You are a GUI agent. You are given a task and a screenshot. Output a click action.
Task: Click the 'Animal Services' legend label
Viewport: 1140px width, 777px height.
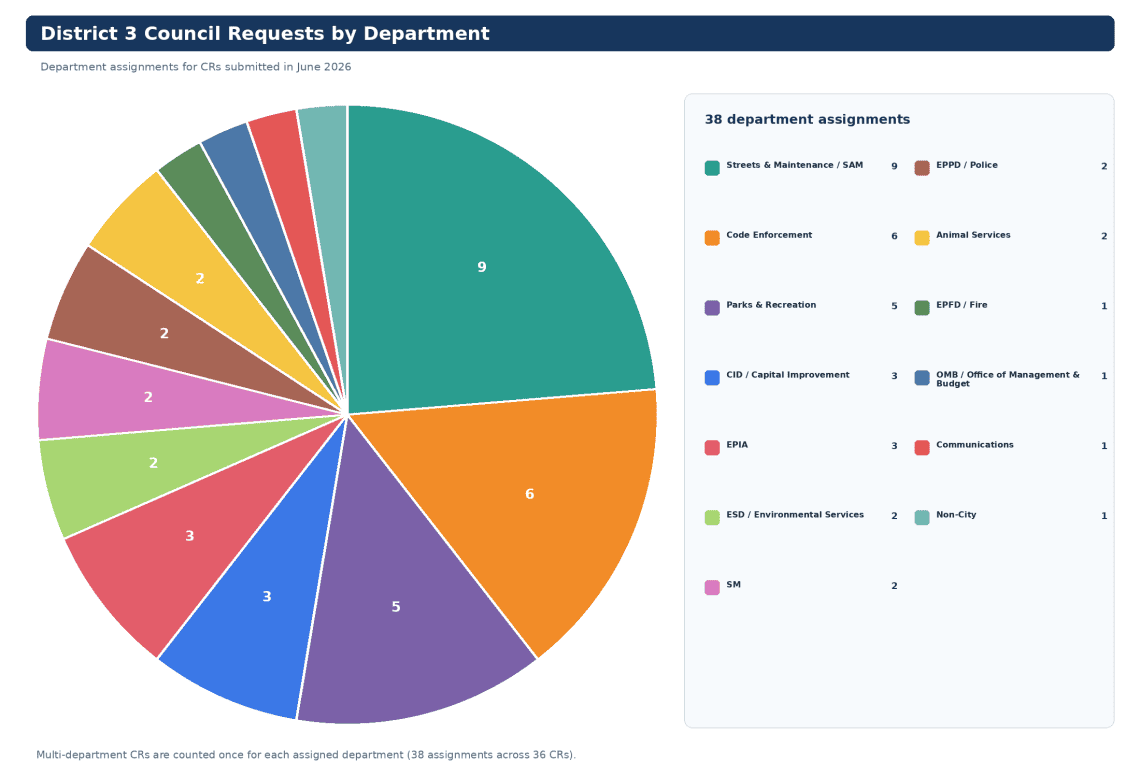coord(973,235)
